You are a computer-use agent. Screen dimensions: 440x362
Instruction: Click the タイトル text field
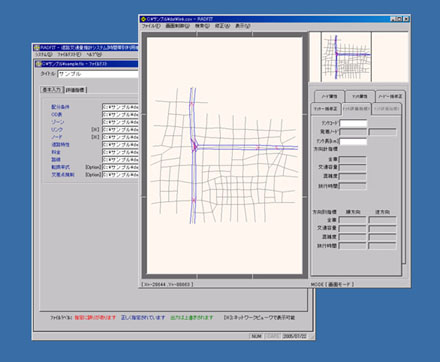(x=98, y=74)
